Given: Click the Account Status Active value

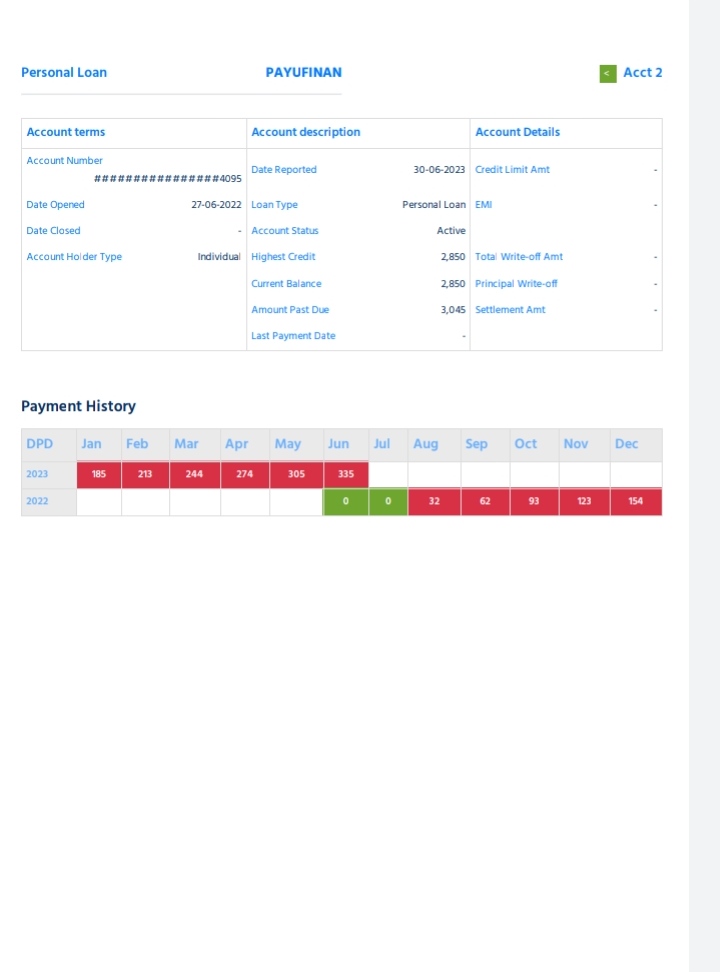Looking at the screenshot, I should (451, 231).
